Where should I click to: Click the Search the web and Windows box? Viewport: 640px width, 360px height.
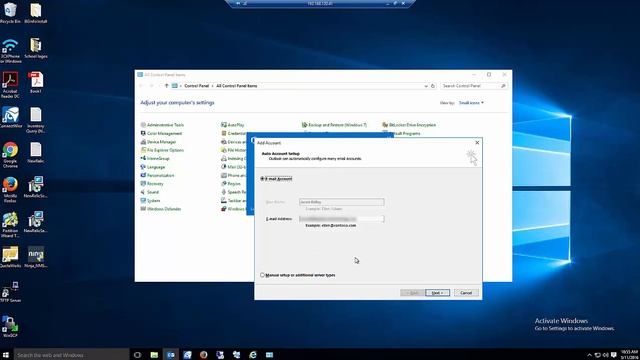(71, 355)
